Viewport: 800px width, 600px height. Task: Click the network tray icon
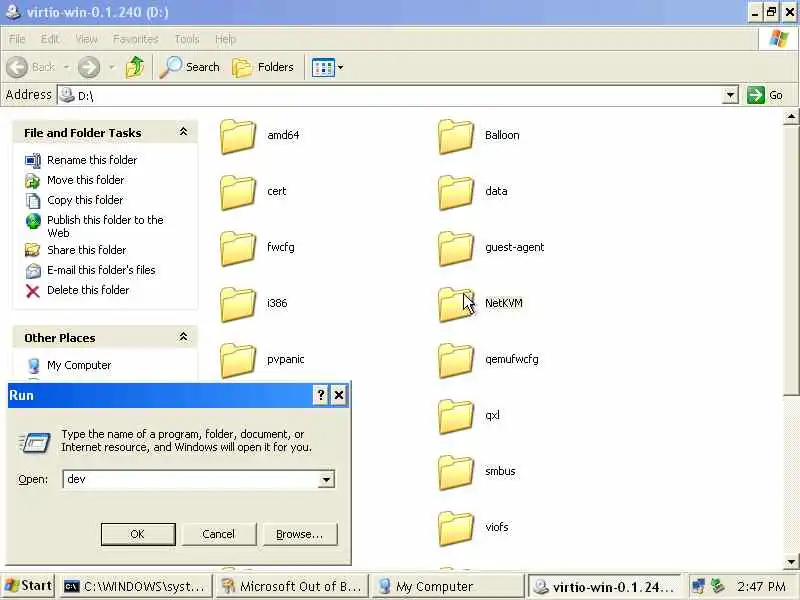698,586
